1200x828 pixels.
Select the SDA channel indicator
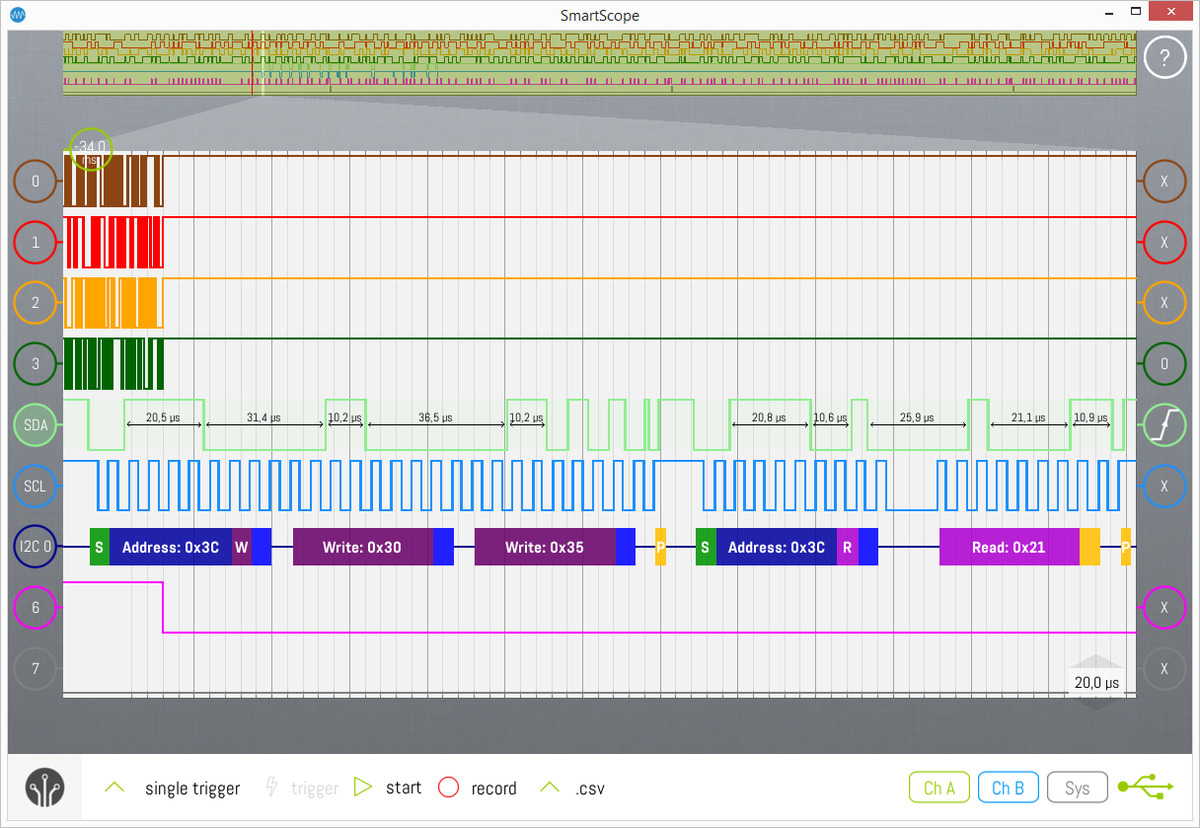tap(36, 425)
